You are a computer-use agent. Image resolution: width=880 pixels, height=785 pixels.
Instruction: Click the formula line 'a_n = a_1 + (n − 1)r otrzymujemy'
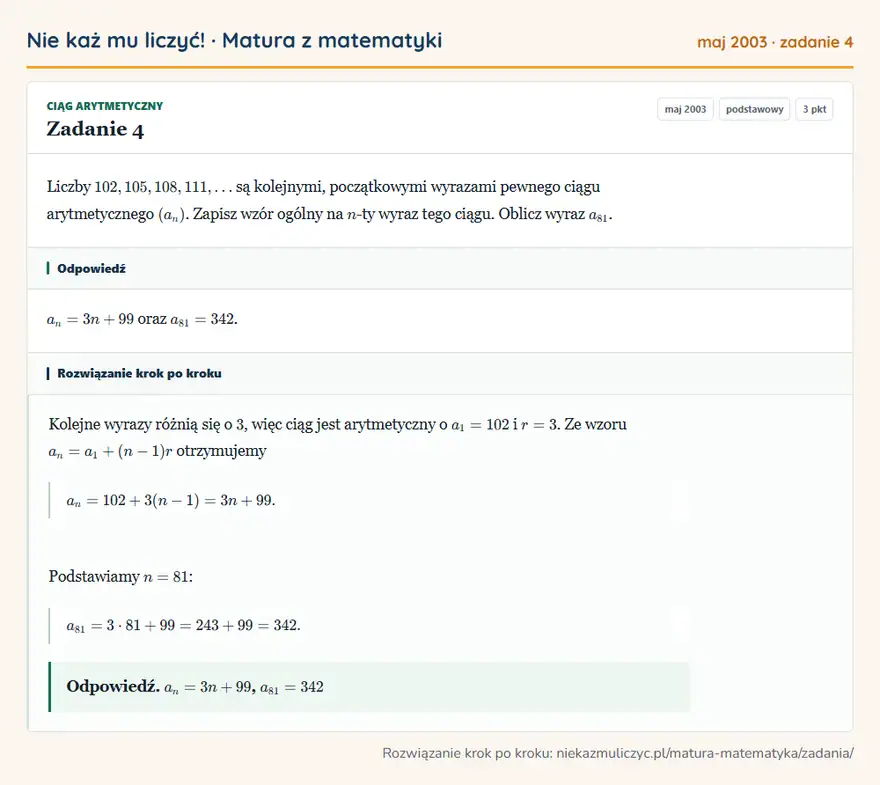[x=157, y=451]
